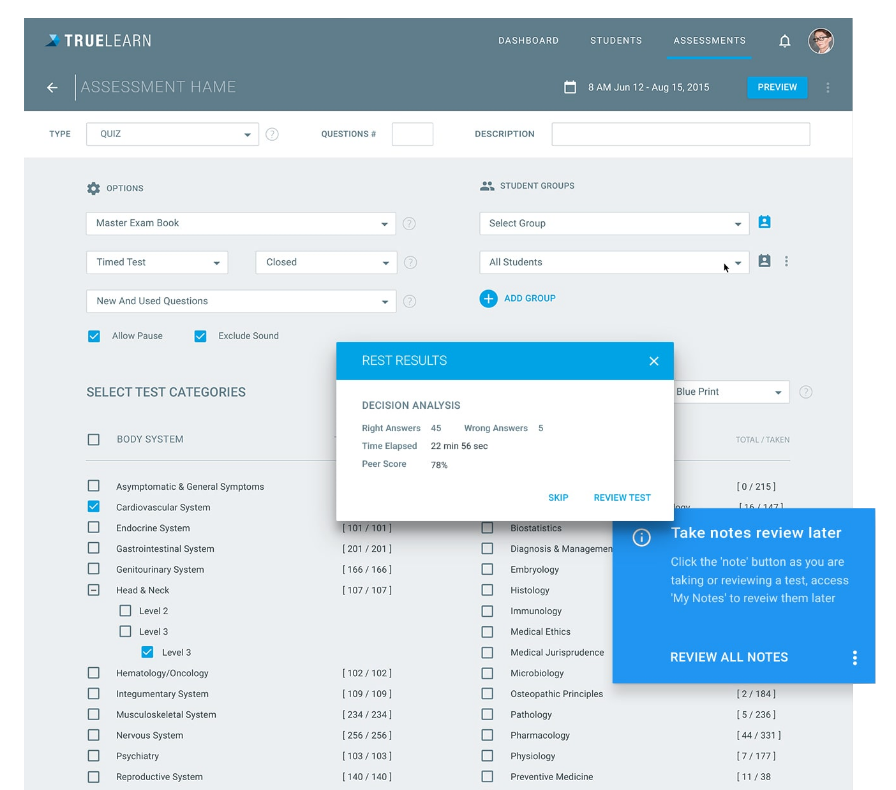
Task: Disable the Exclude Sound checkbox
Action: (x=200, y=336)
